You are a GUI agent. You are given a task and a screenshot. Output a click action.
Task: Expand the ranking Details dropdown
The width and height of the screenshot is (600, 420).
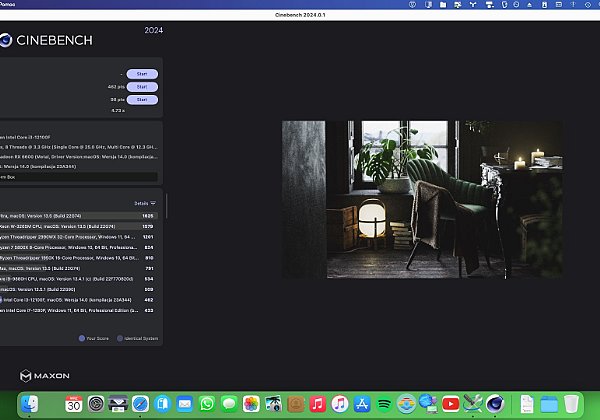(145, 203)
